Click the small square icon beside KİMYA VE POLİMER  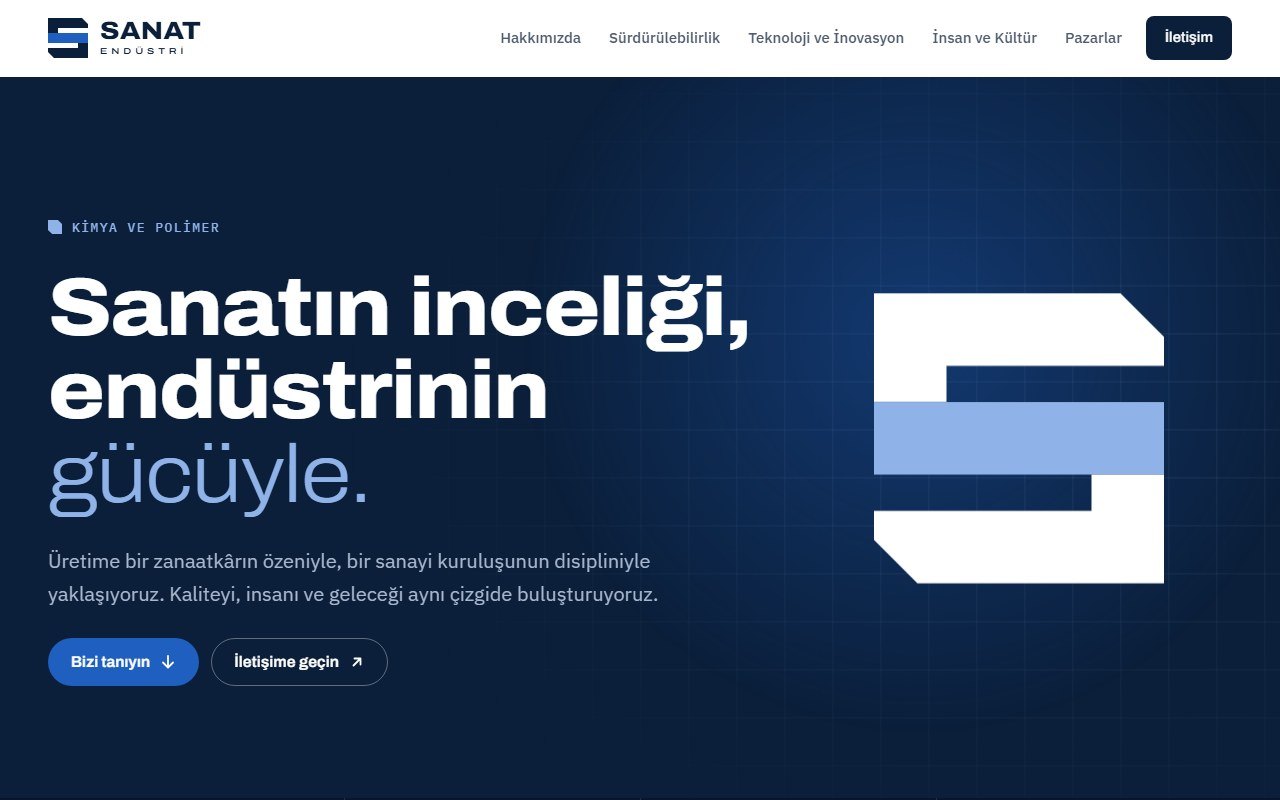coord(55,227)
